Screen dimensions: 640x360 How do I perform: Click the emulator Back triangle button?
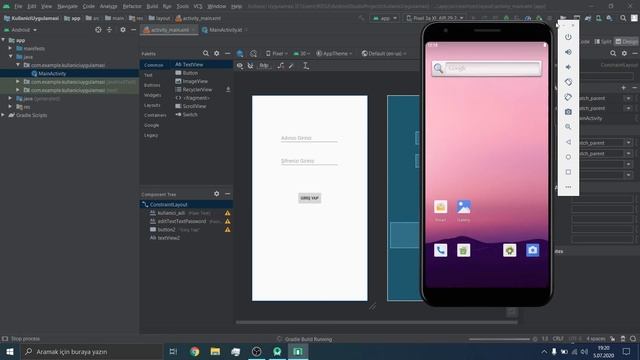(568, 142)
